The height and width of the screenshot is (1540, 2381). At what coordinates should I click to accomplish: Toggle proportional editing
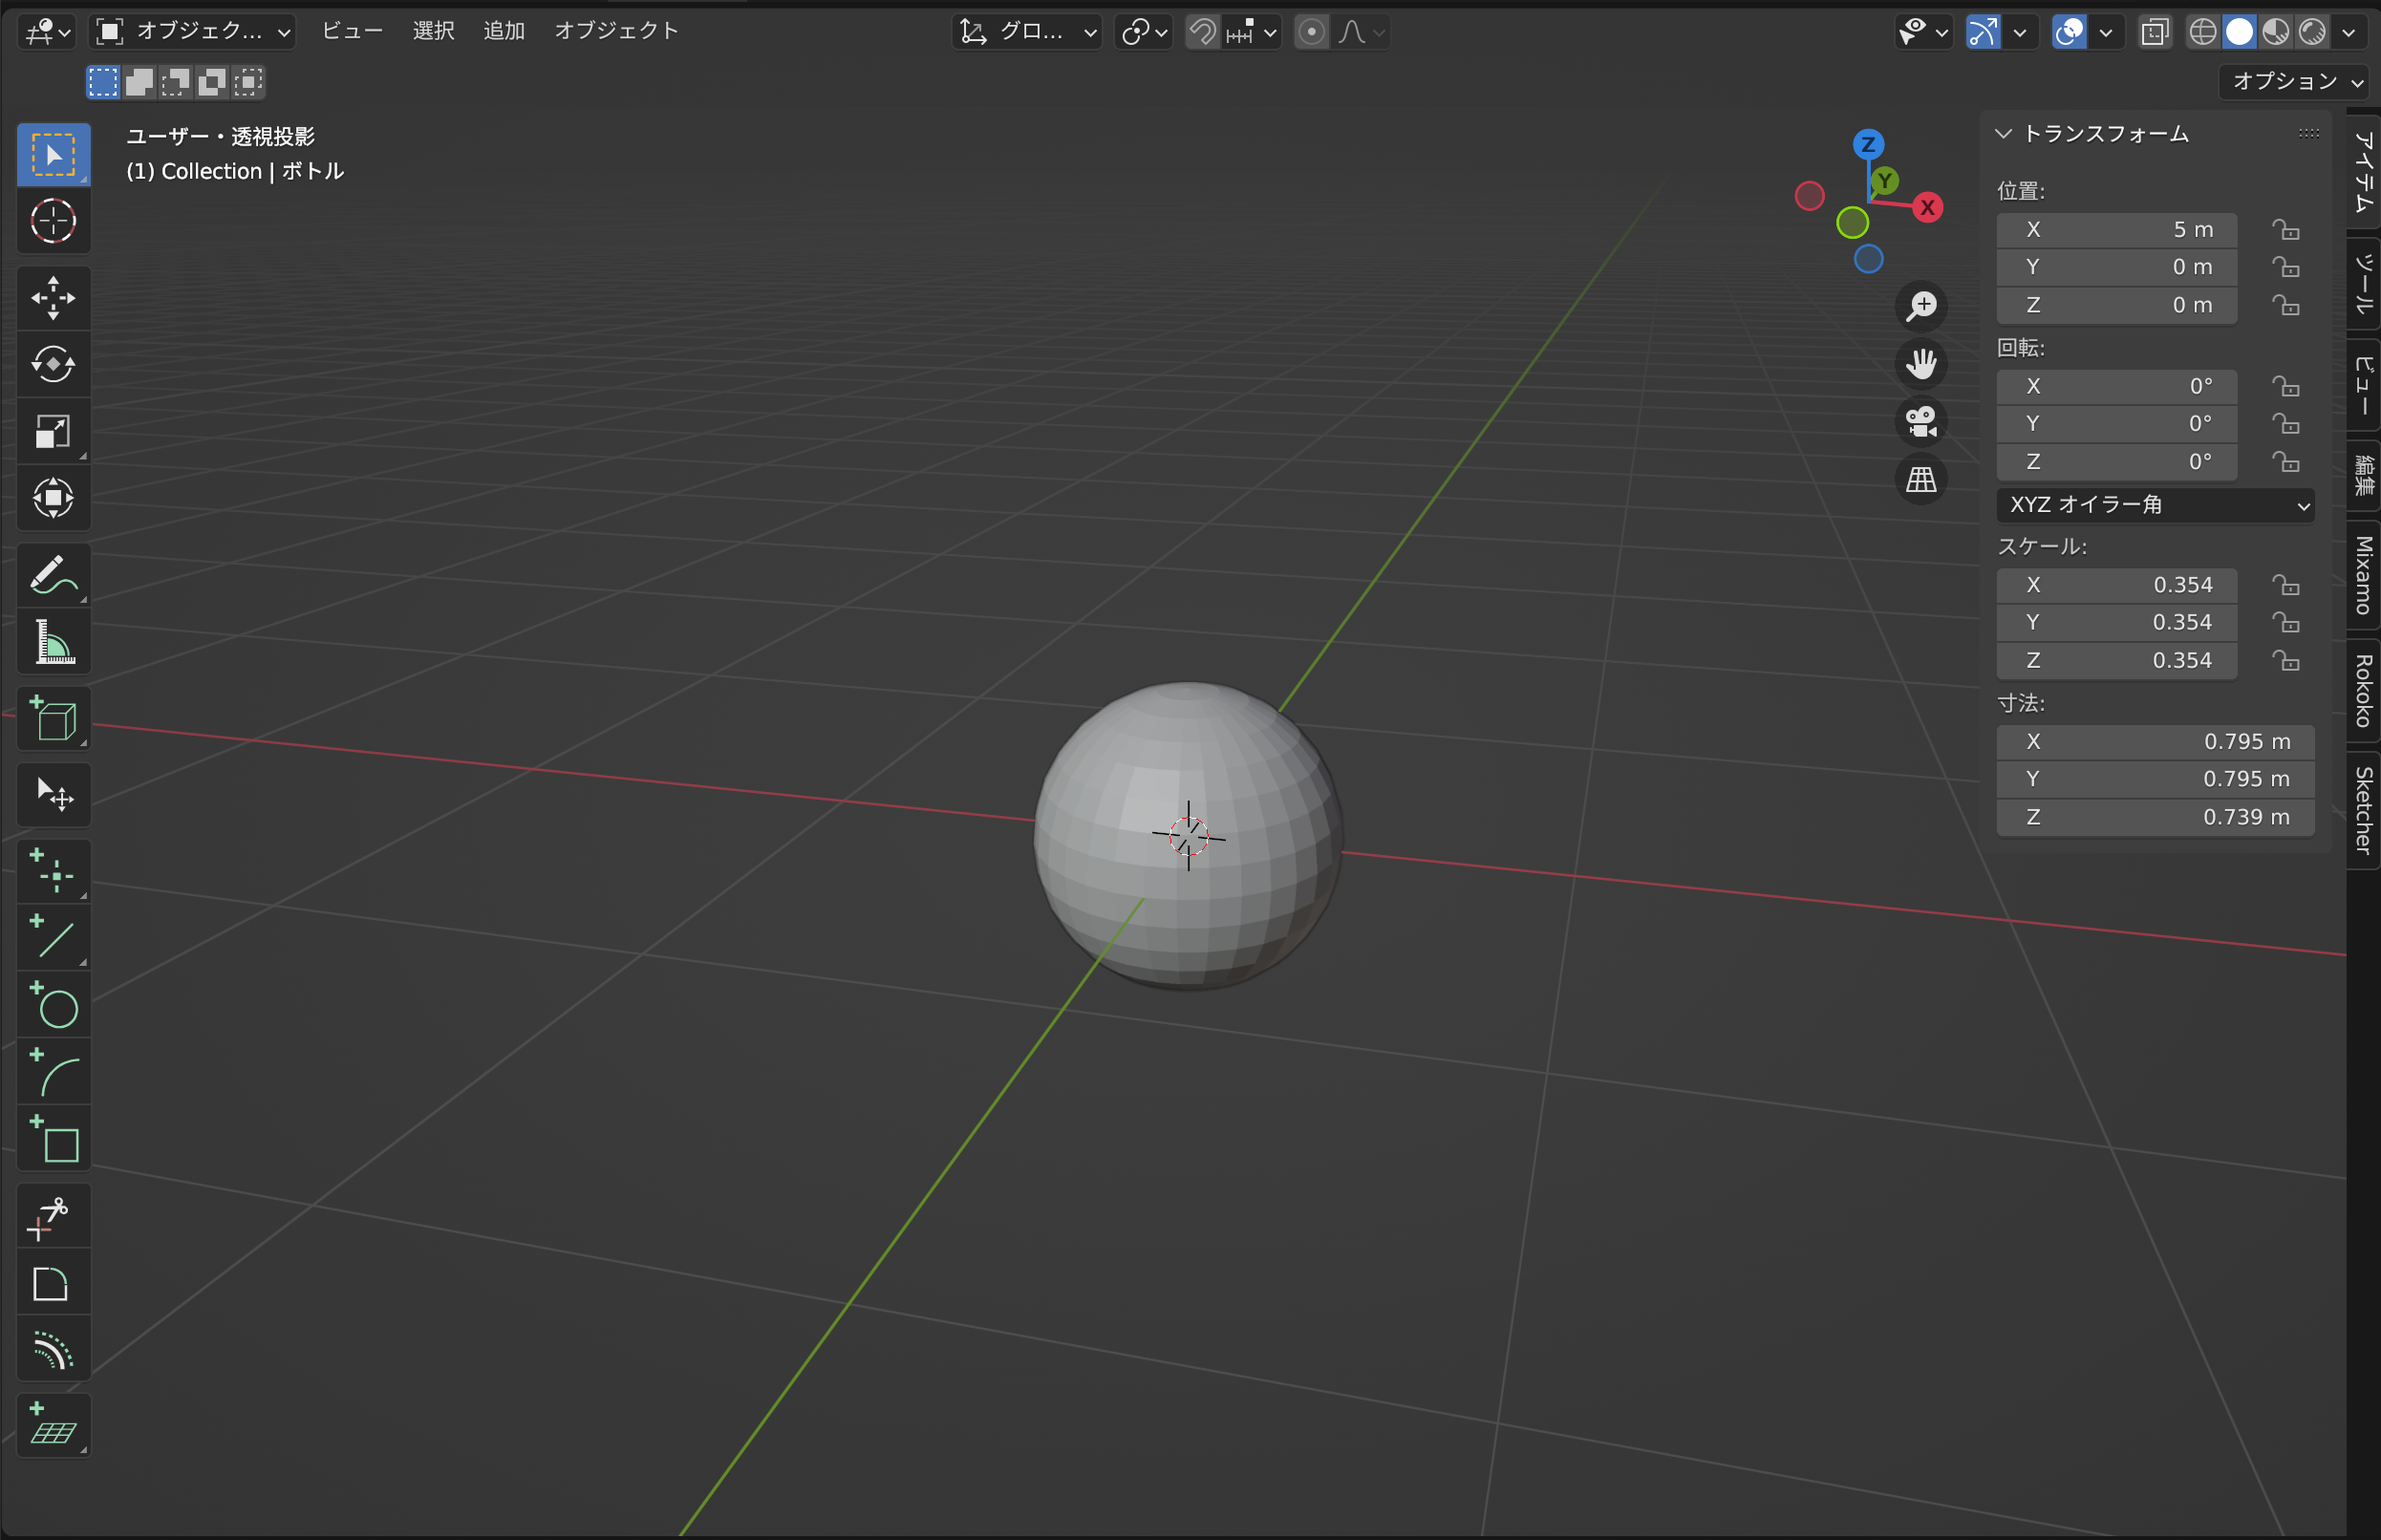click(1311, 32)
